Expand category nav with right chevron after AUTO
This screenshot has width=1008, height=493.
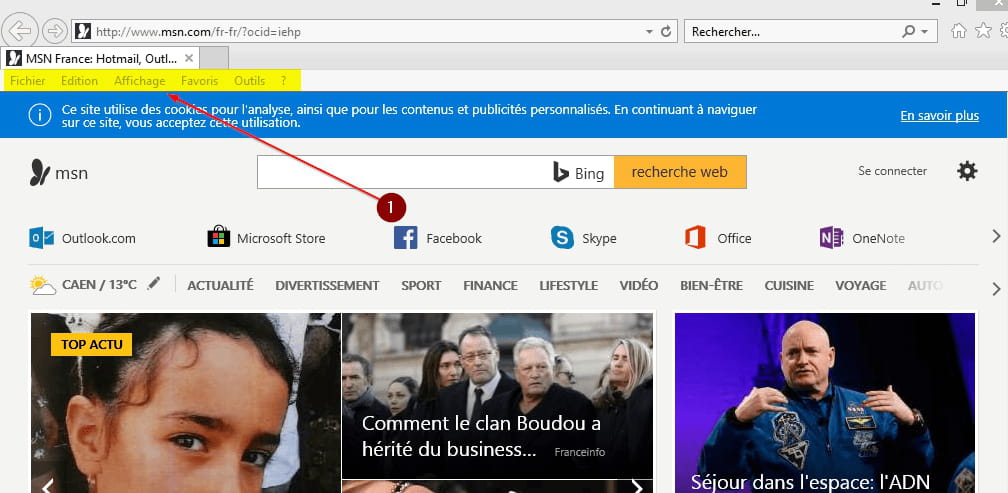(996, 289)
